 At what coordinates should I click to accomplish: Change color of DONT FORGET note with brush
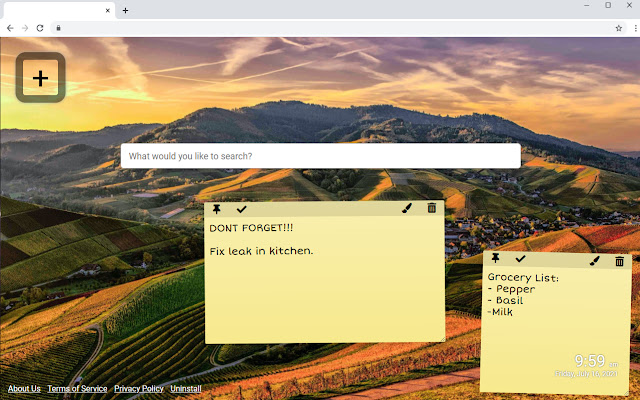407,208
